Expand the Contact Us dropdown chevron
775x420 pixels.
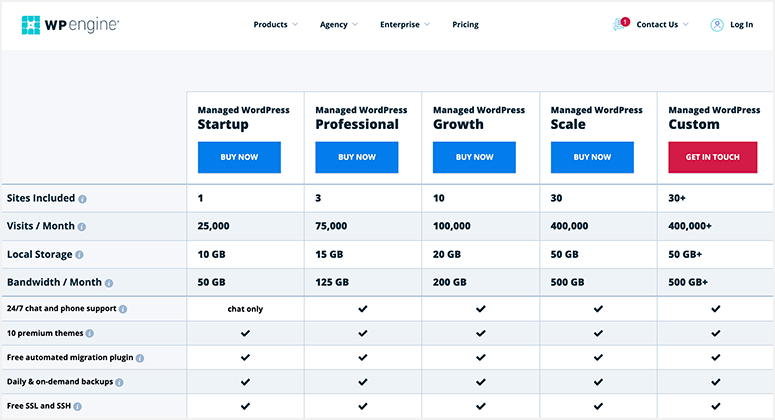point(686,24)
